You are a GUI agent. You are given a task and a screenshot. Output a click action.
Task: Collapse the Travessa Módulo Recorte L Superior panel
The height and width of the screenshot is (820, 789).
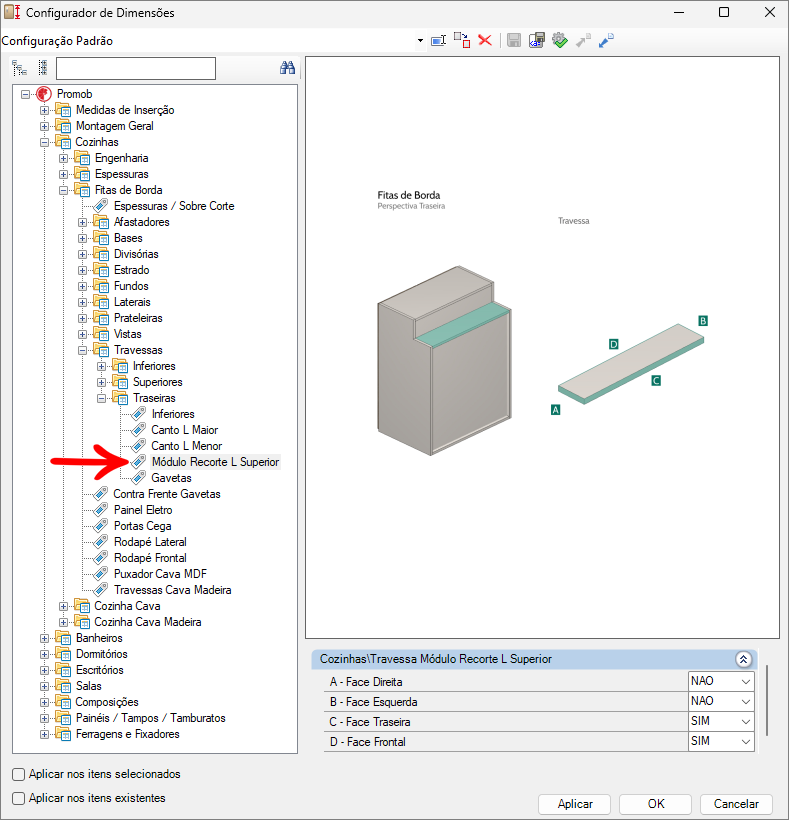[742, 659]
